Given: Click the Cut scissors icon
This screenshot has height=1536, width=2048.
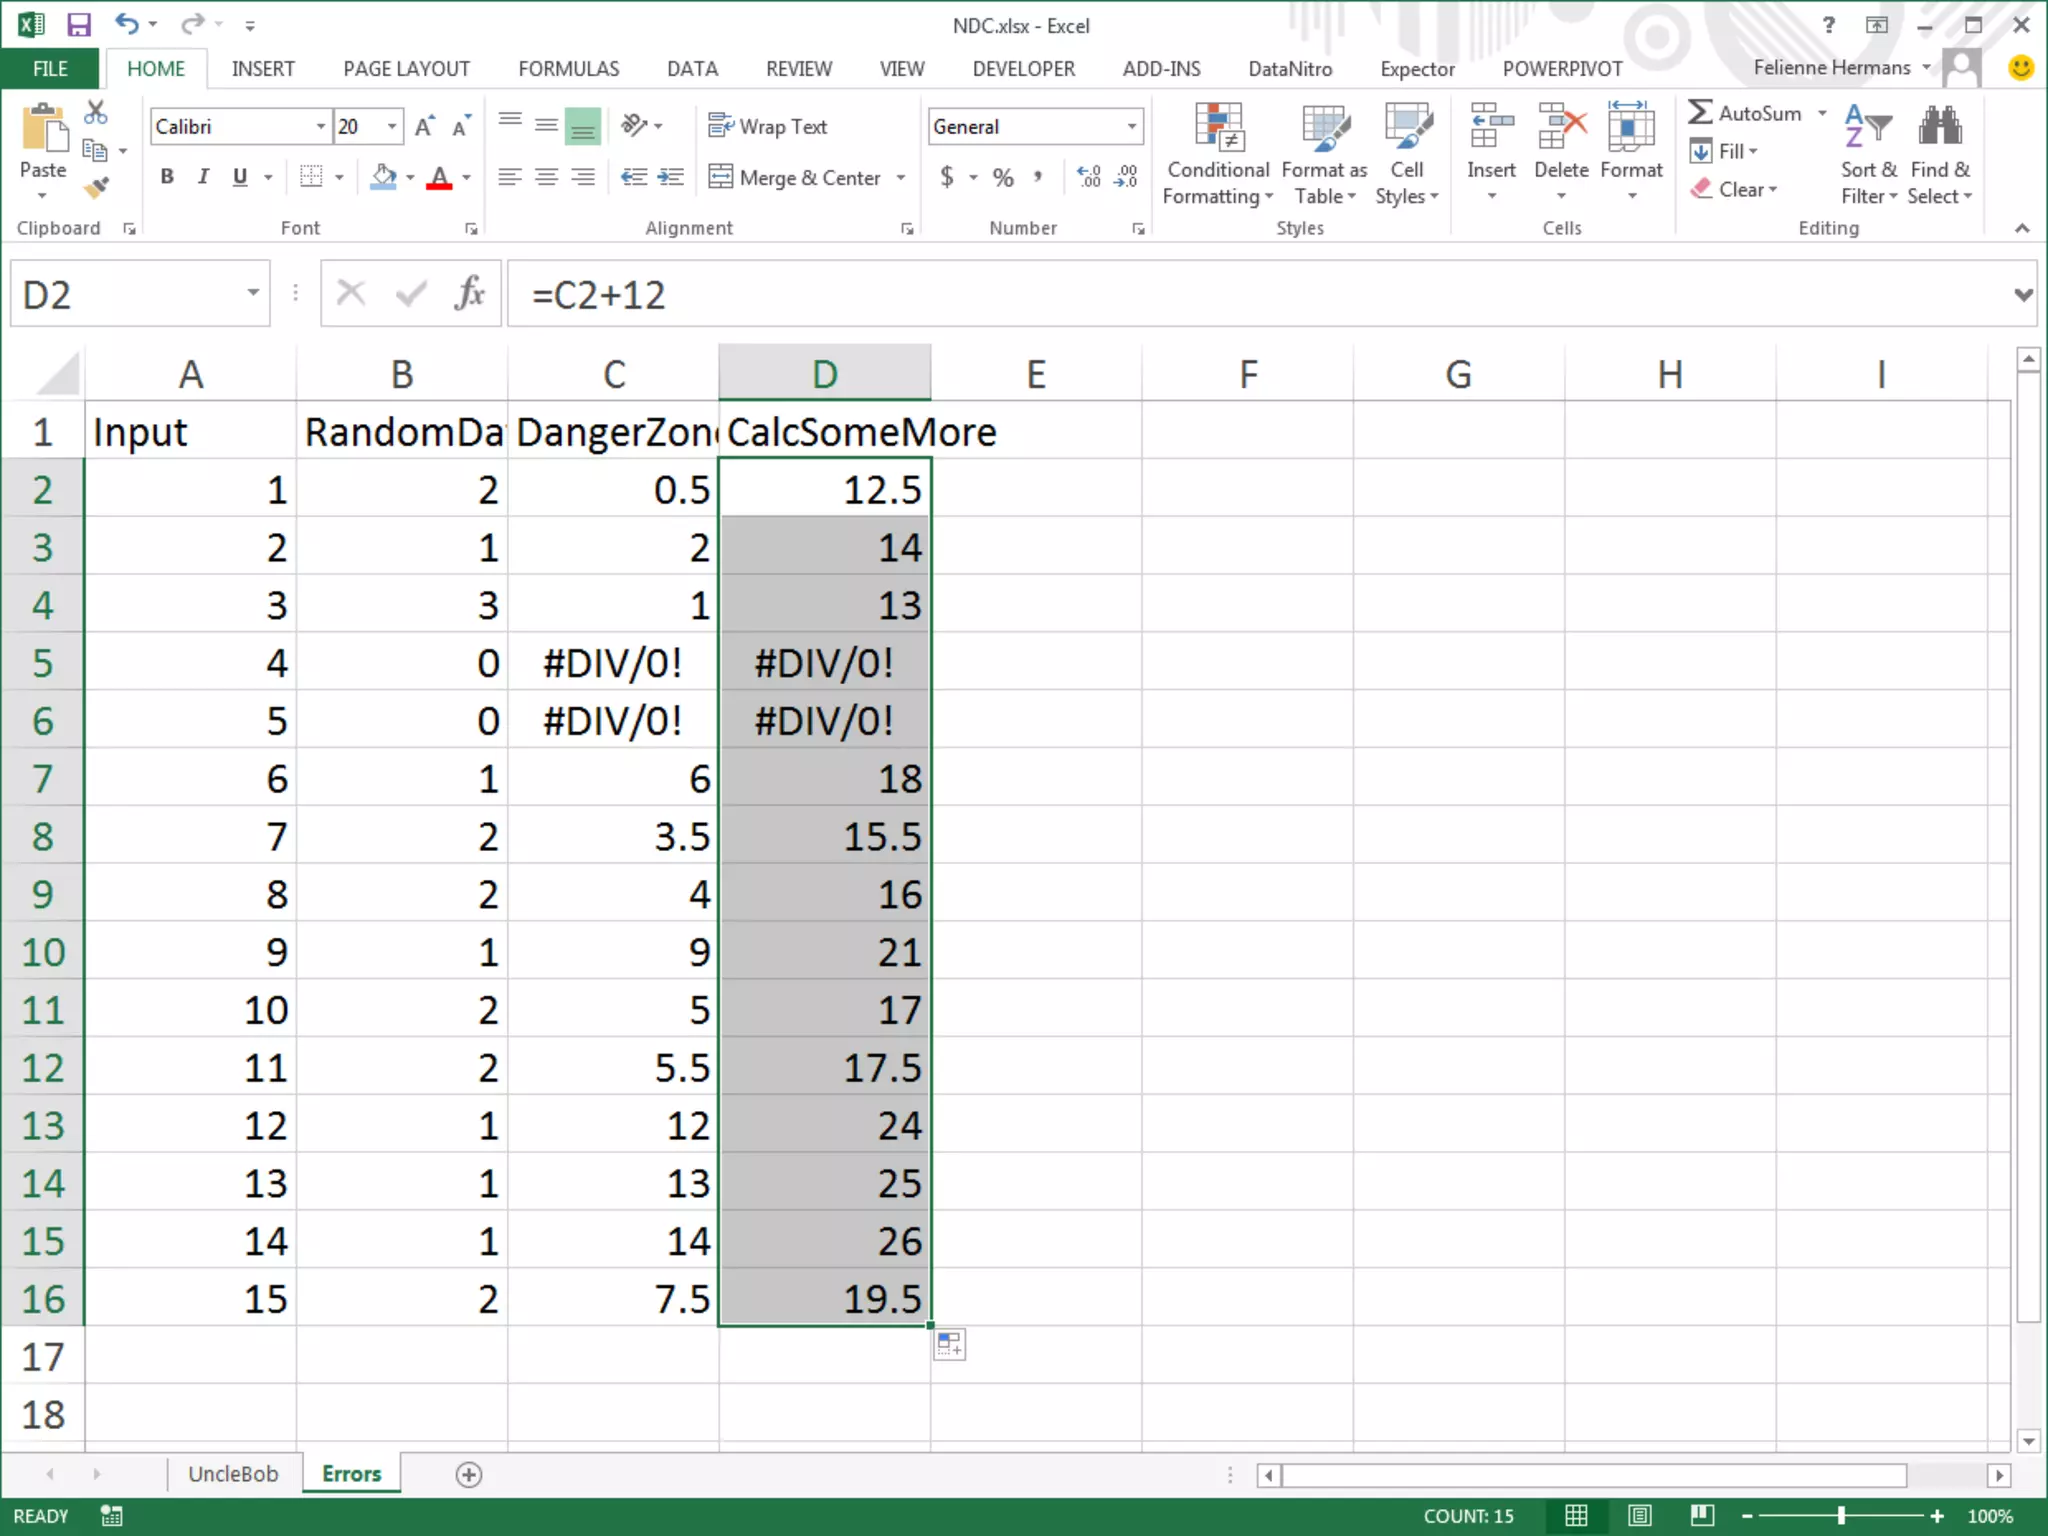Looking at the screenshot, I should click(x=96, y=112).
